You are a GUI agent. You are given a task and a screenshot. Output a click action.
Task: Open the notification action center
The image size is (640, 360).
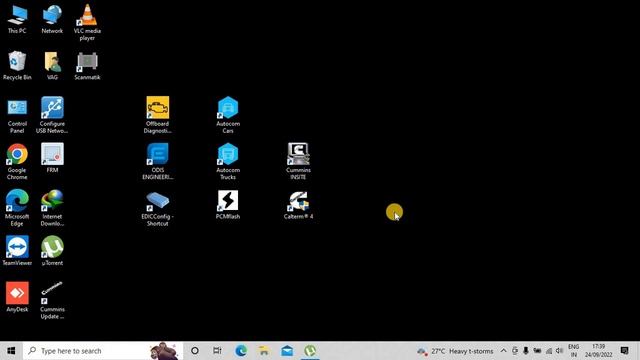click(x=624, y=351)
